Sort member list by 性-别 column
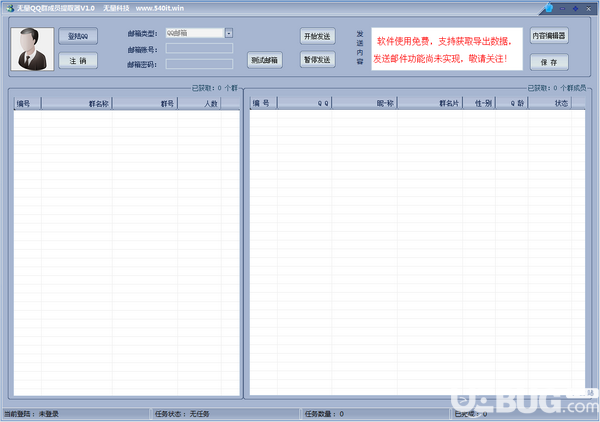This screenshot has width=600, height=422. (x=479, y=103)
